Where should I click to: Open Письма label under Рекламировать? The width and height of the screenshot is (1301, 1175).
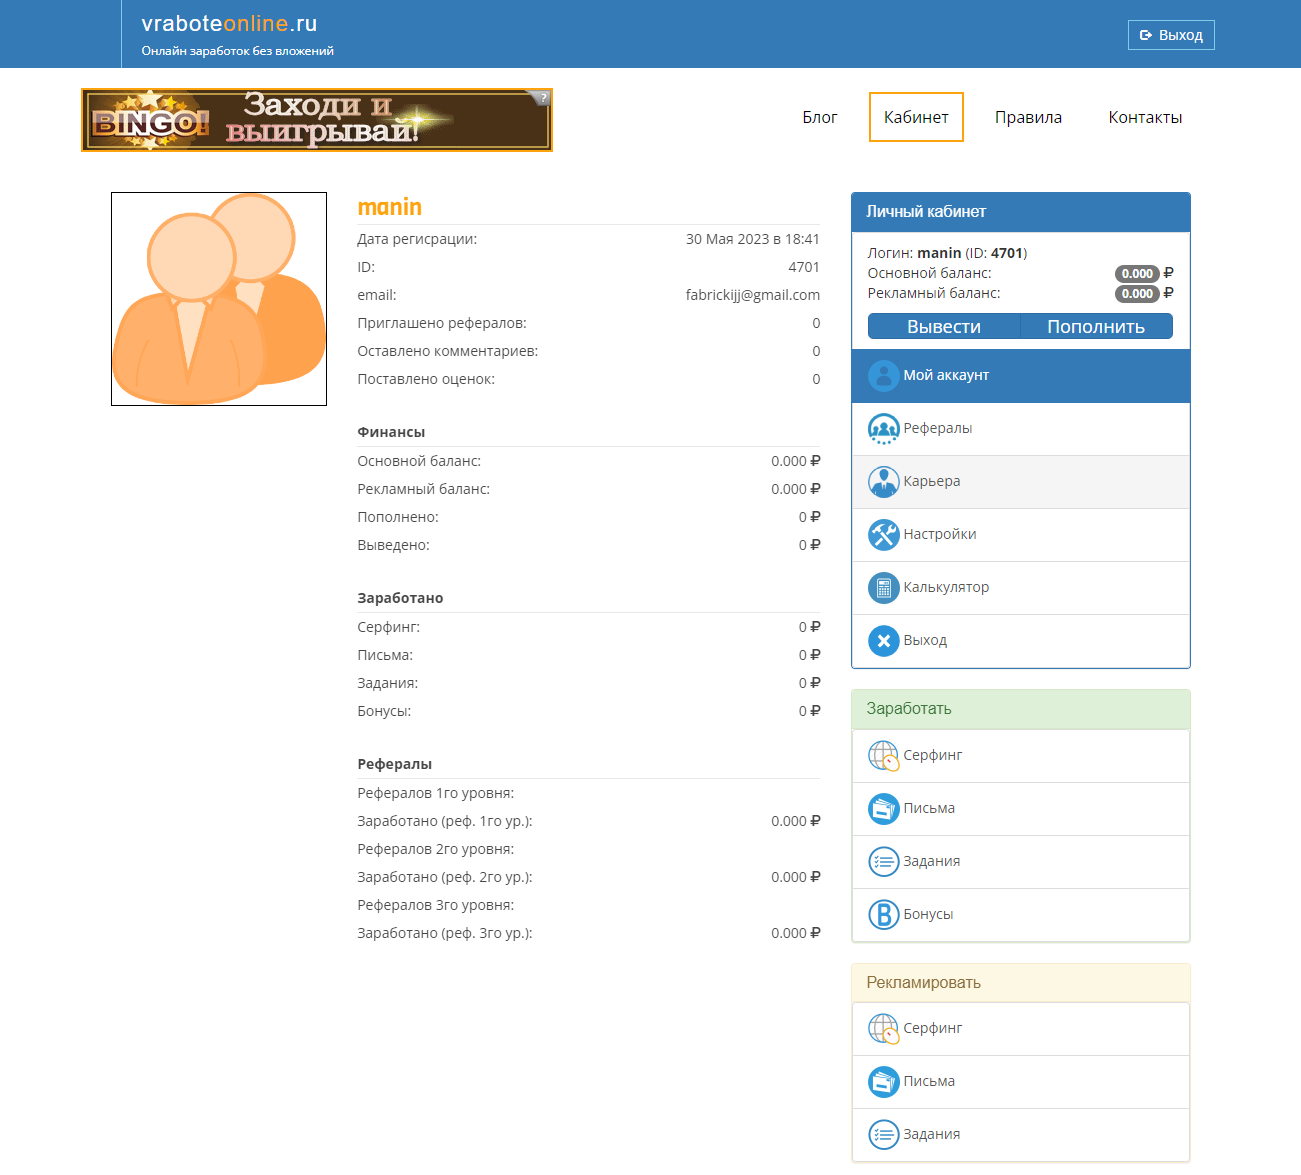(x=929, y=1081)
